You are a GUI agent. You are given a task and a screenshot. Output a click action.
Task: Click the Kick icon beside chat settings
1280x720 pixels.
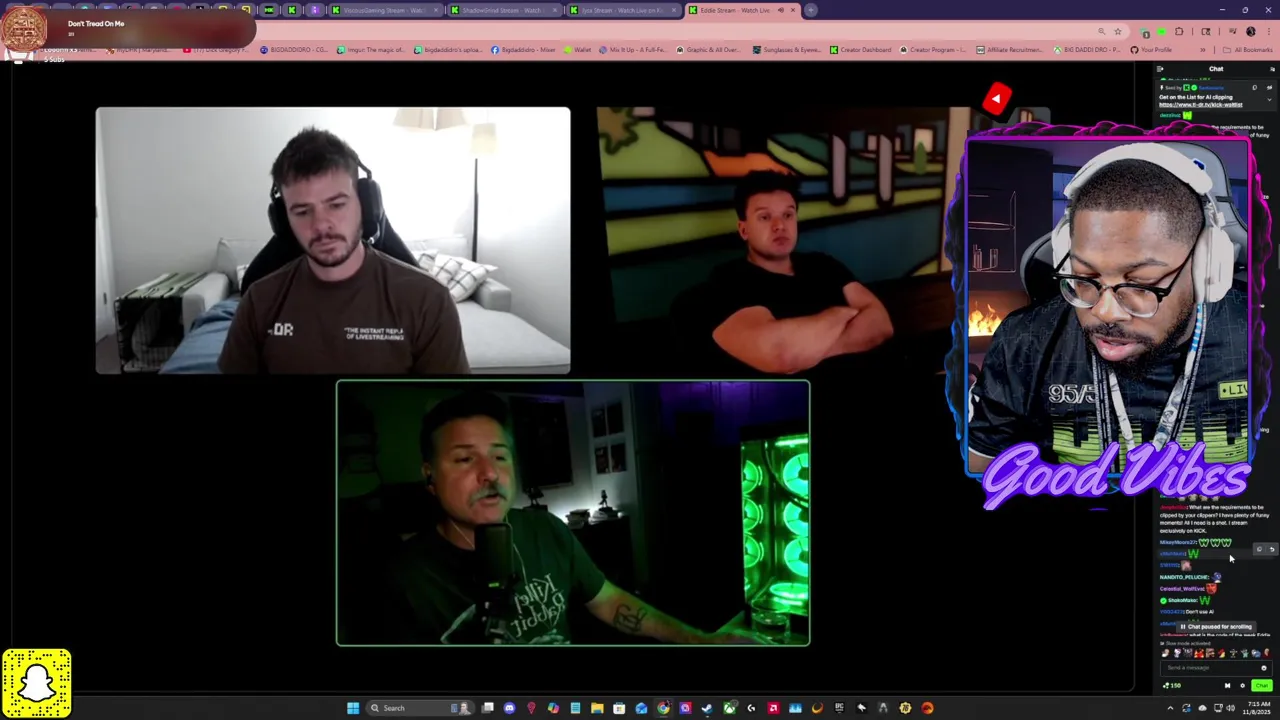point(1228,685)
